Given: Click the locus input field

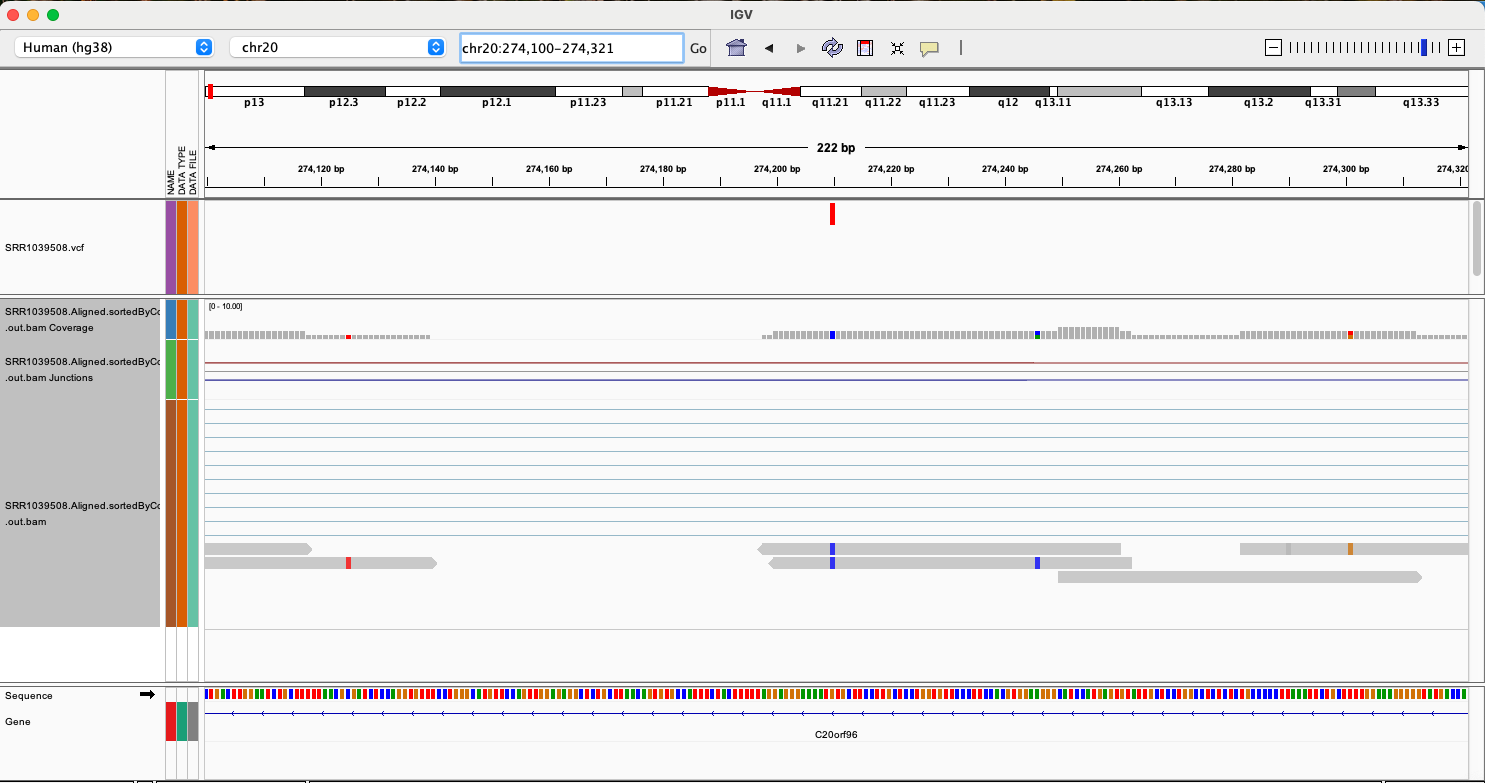Looking at the screenshot, I should pyautogui.click(x=570, y=48).
